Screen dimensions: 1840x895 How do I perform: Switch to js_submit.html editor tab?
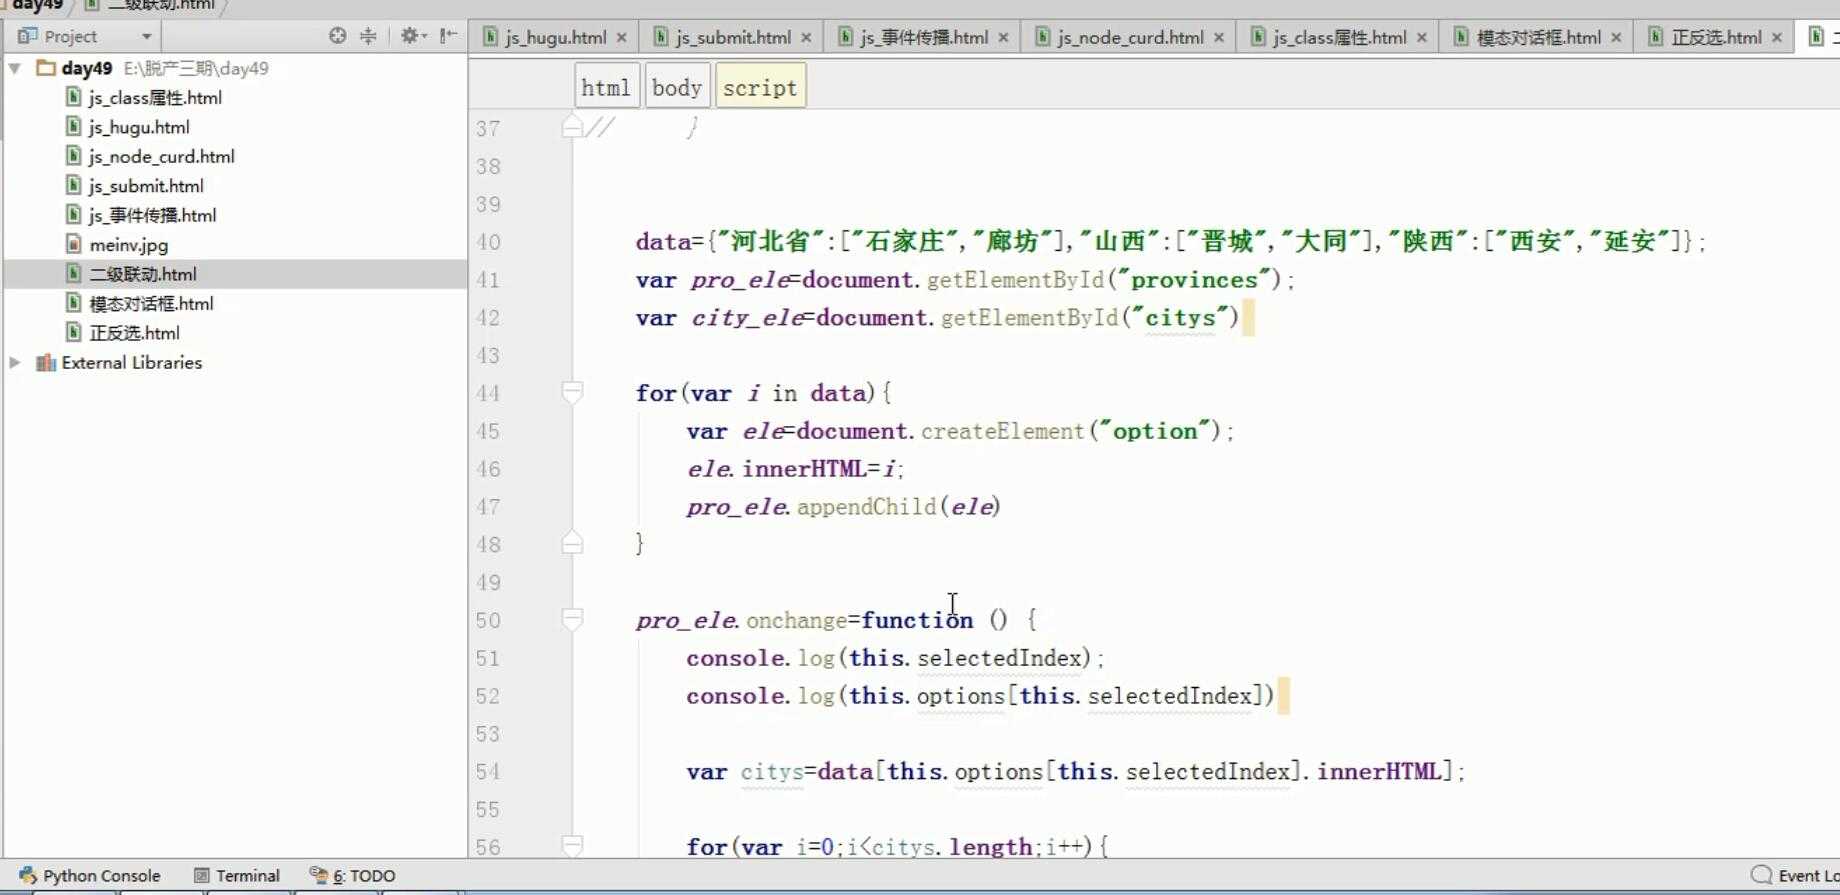[733, 37]
